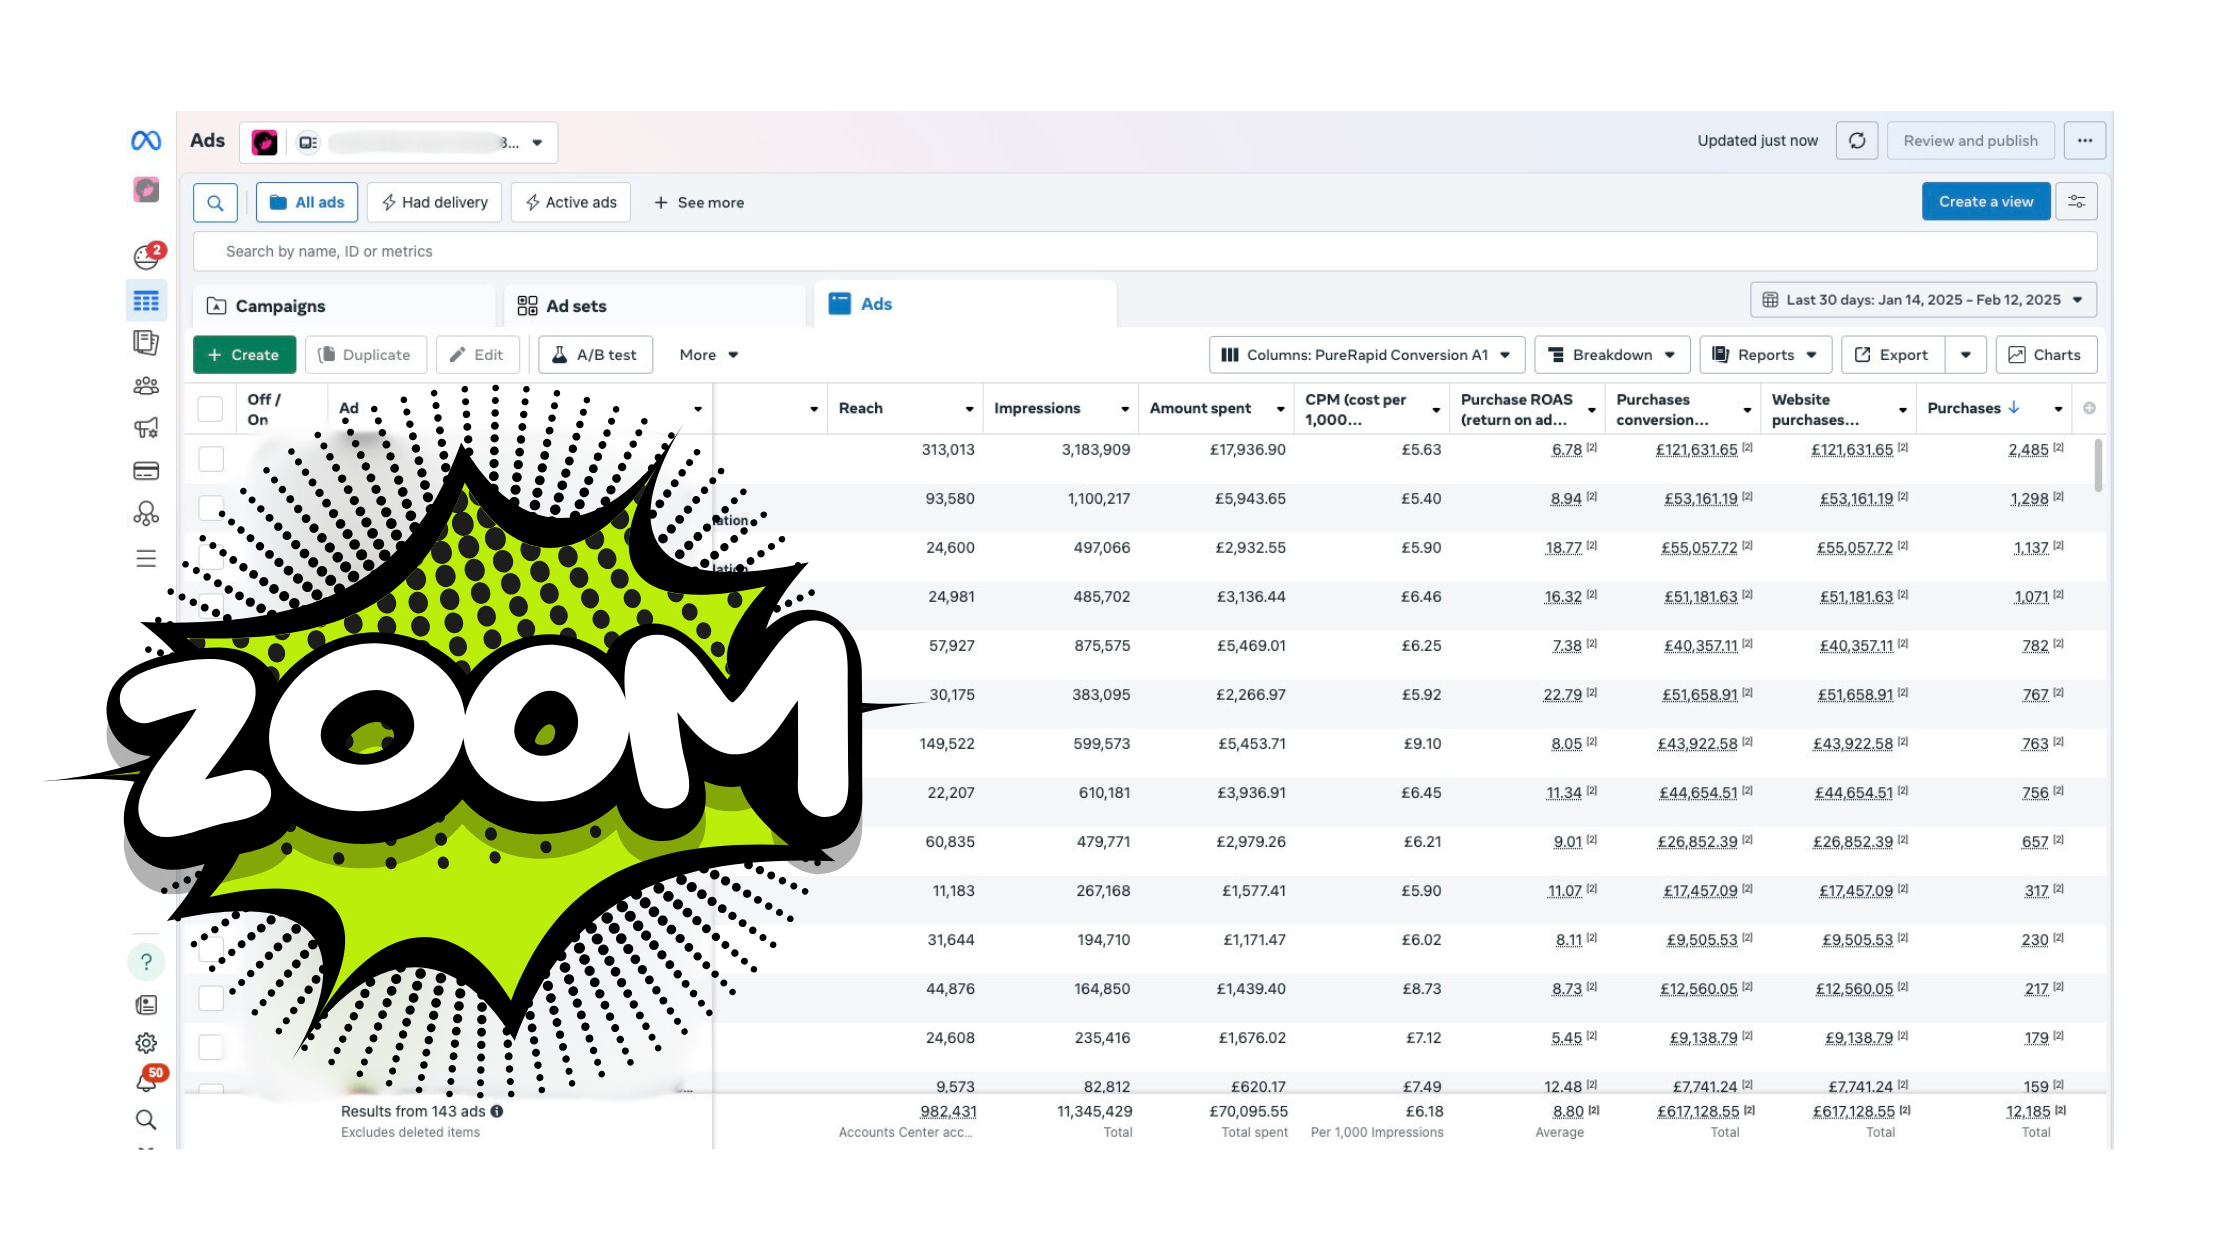The width and height of the screenshot is (2240, 1260).
Task: Open the business account avatar in sidebar
Action: point(146,189)
